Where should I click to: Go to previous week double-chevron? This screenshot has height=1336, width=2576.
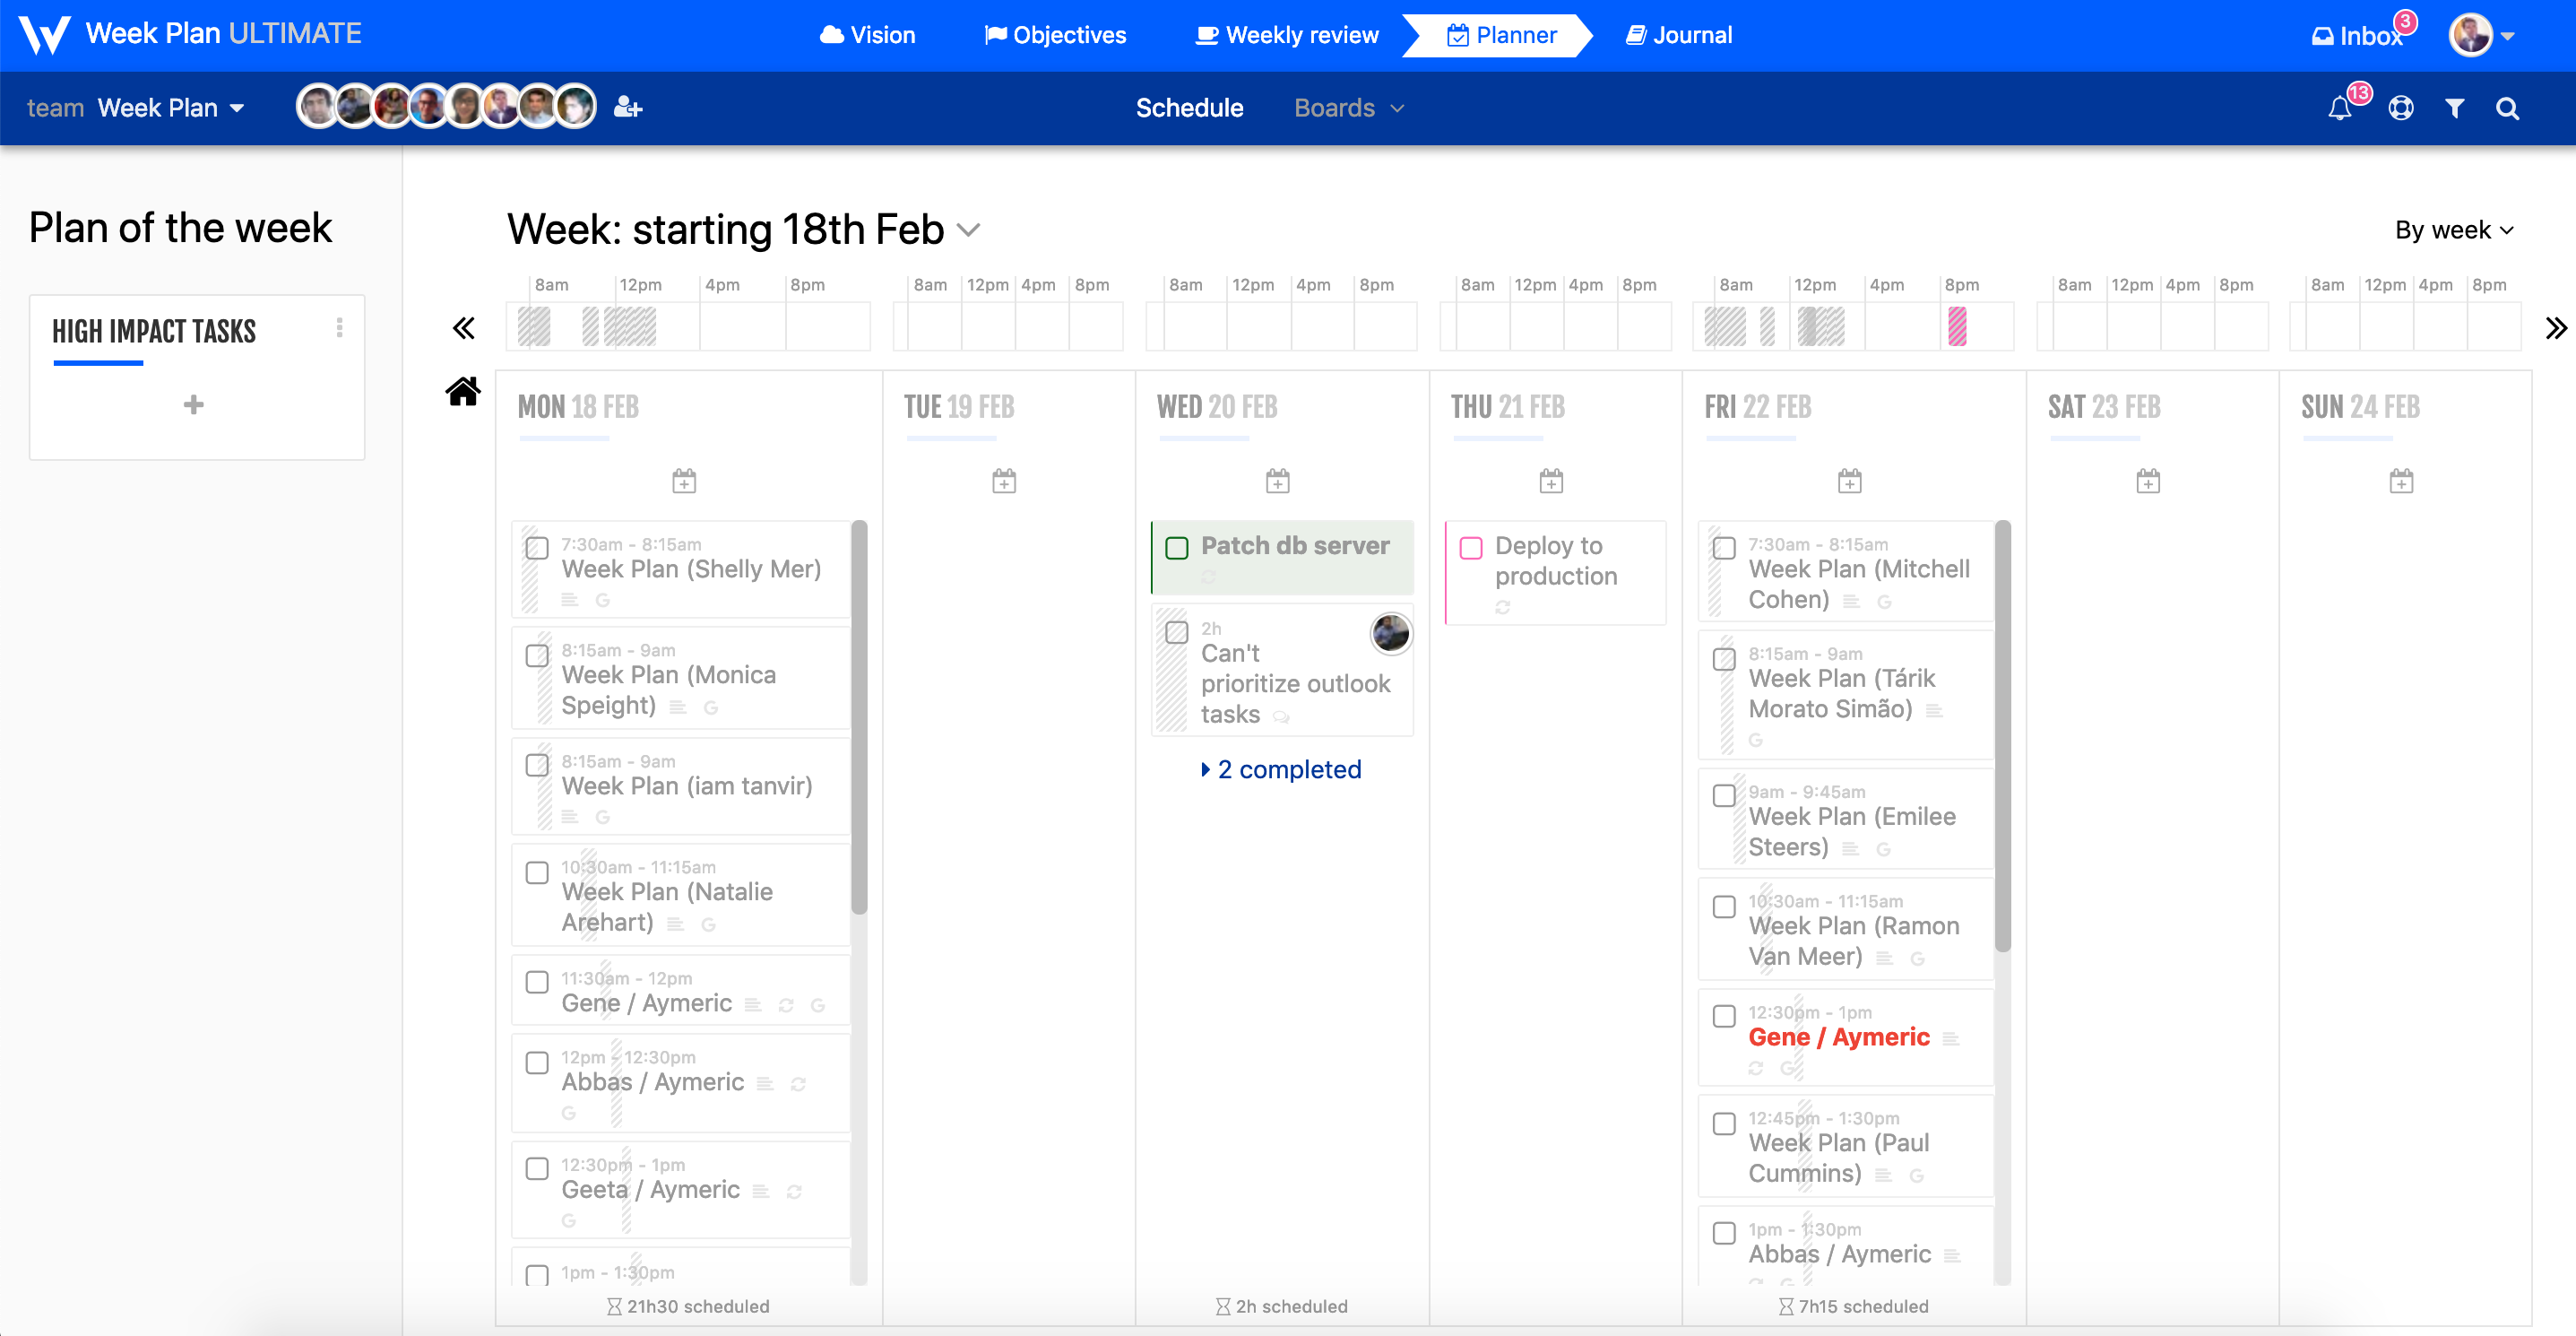point(463,328)
